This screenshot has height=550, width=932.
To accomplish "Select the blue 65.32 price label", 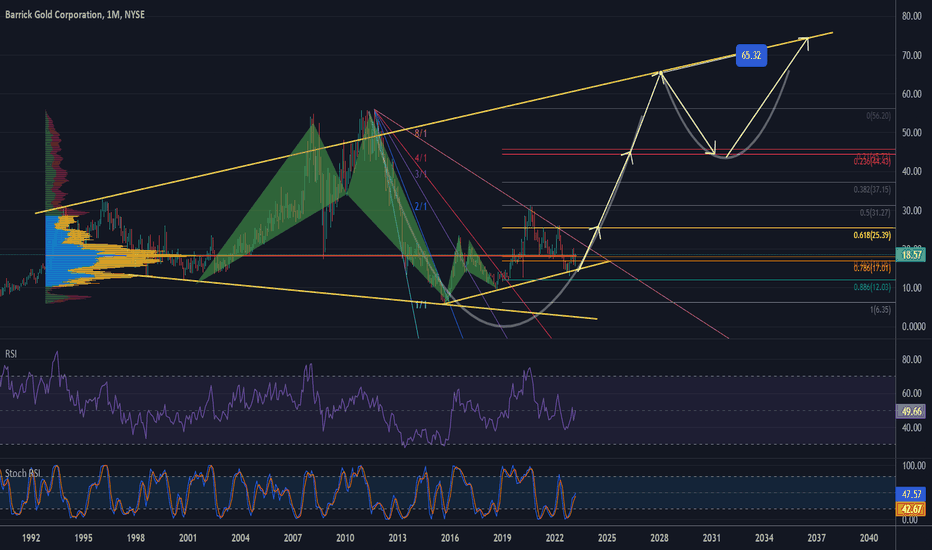I will click(x=751, y=55).
